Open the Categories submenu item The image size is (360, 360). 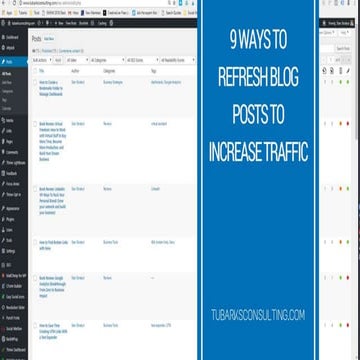[x=7, y=91]
